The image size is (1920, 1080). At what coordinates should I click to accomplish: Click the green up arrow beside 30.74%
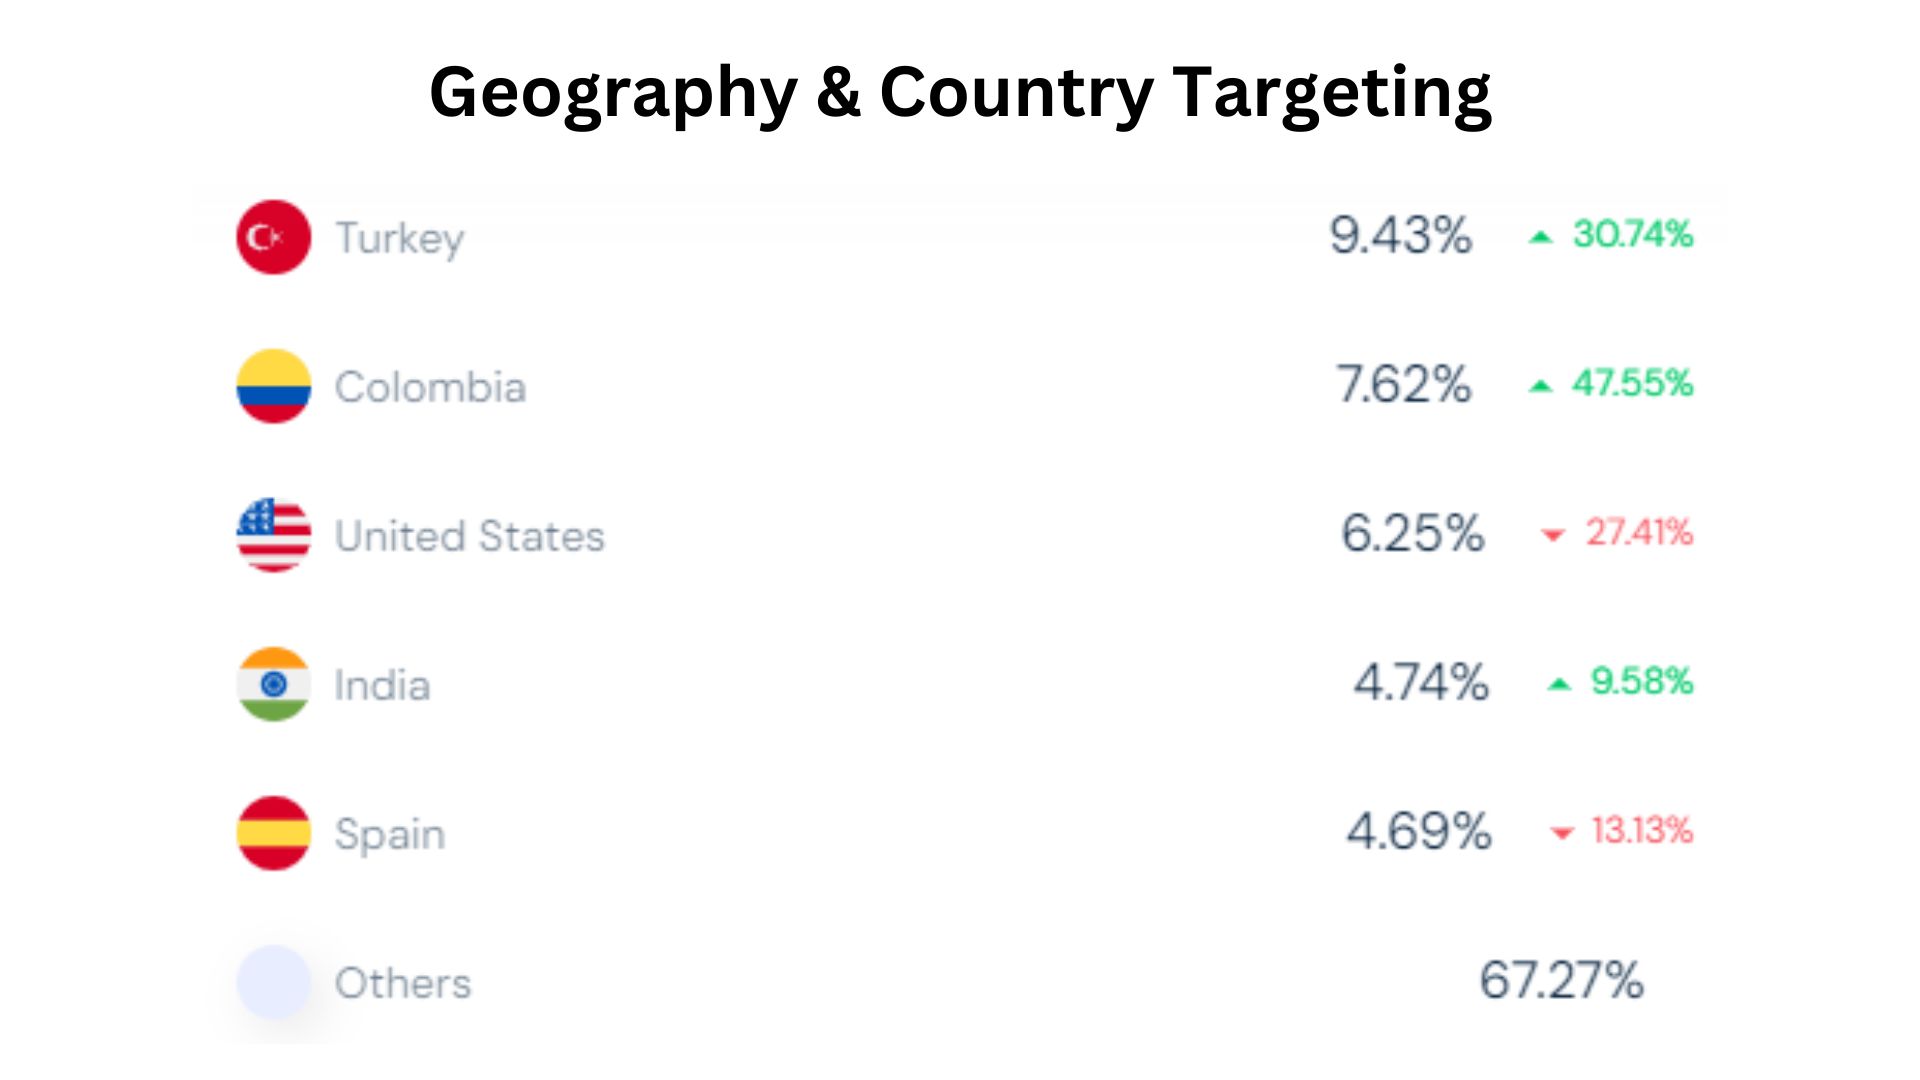coord(1541,237)
